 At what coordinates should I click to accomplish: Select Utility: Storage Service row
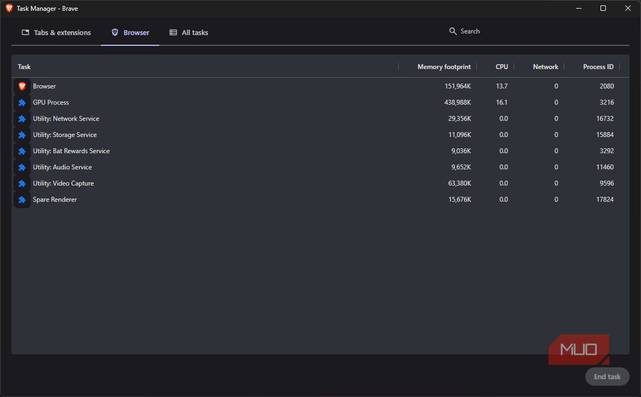(x=320, y=135)
